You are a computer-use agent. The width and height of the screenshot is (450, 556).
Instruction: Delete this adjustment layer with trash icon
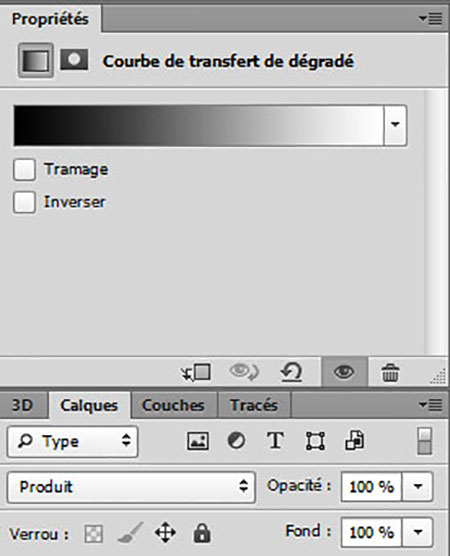click(x=390, y=373)
